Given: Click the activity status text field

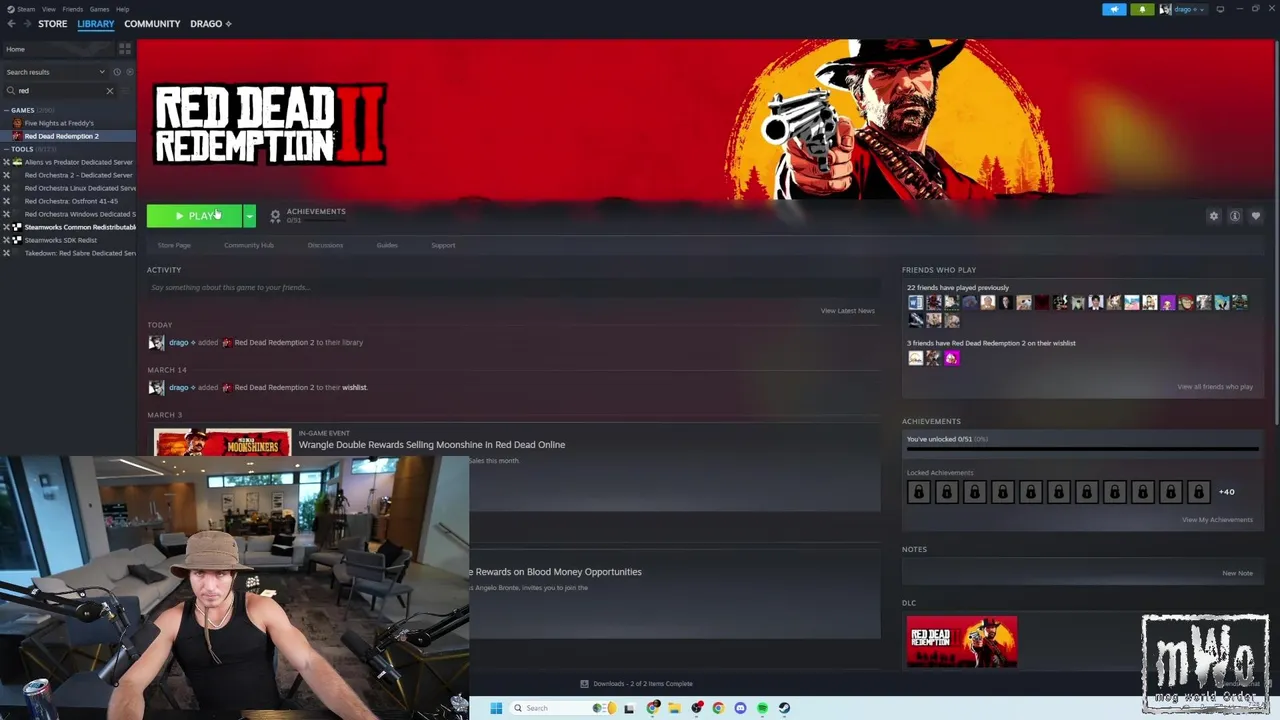Looking at the screenshot, I should click(x=512, y=288).
